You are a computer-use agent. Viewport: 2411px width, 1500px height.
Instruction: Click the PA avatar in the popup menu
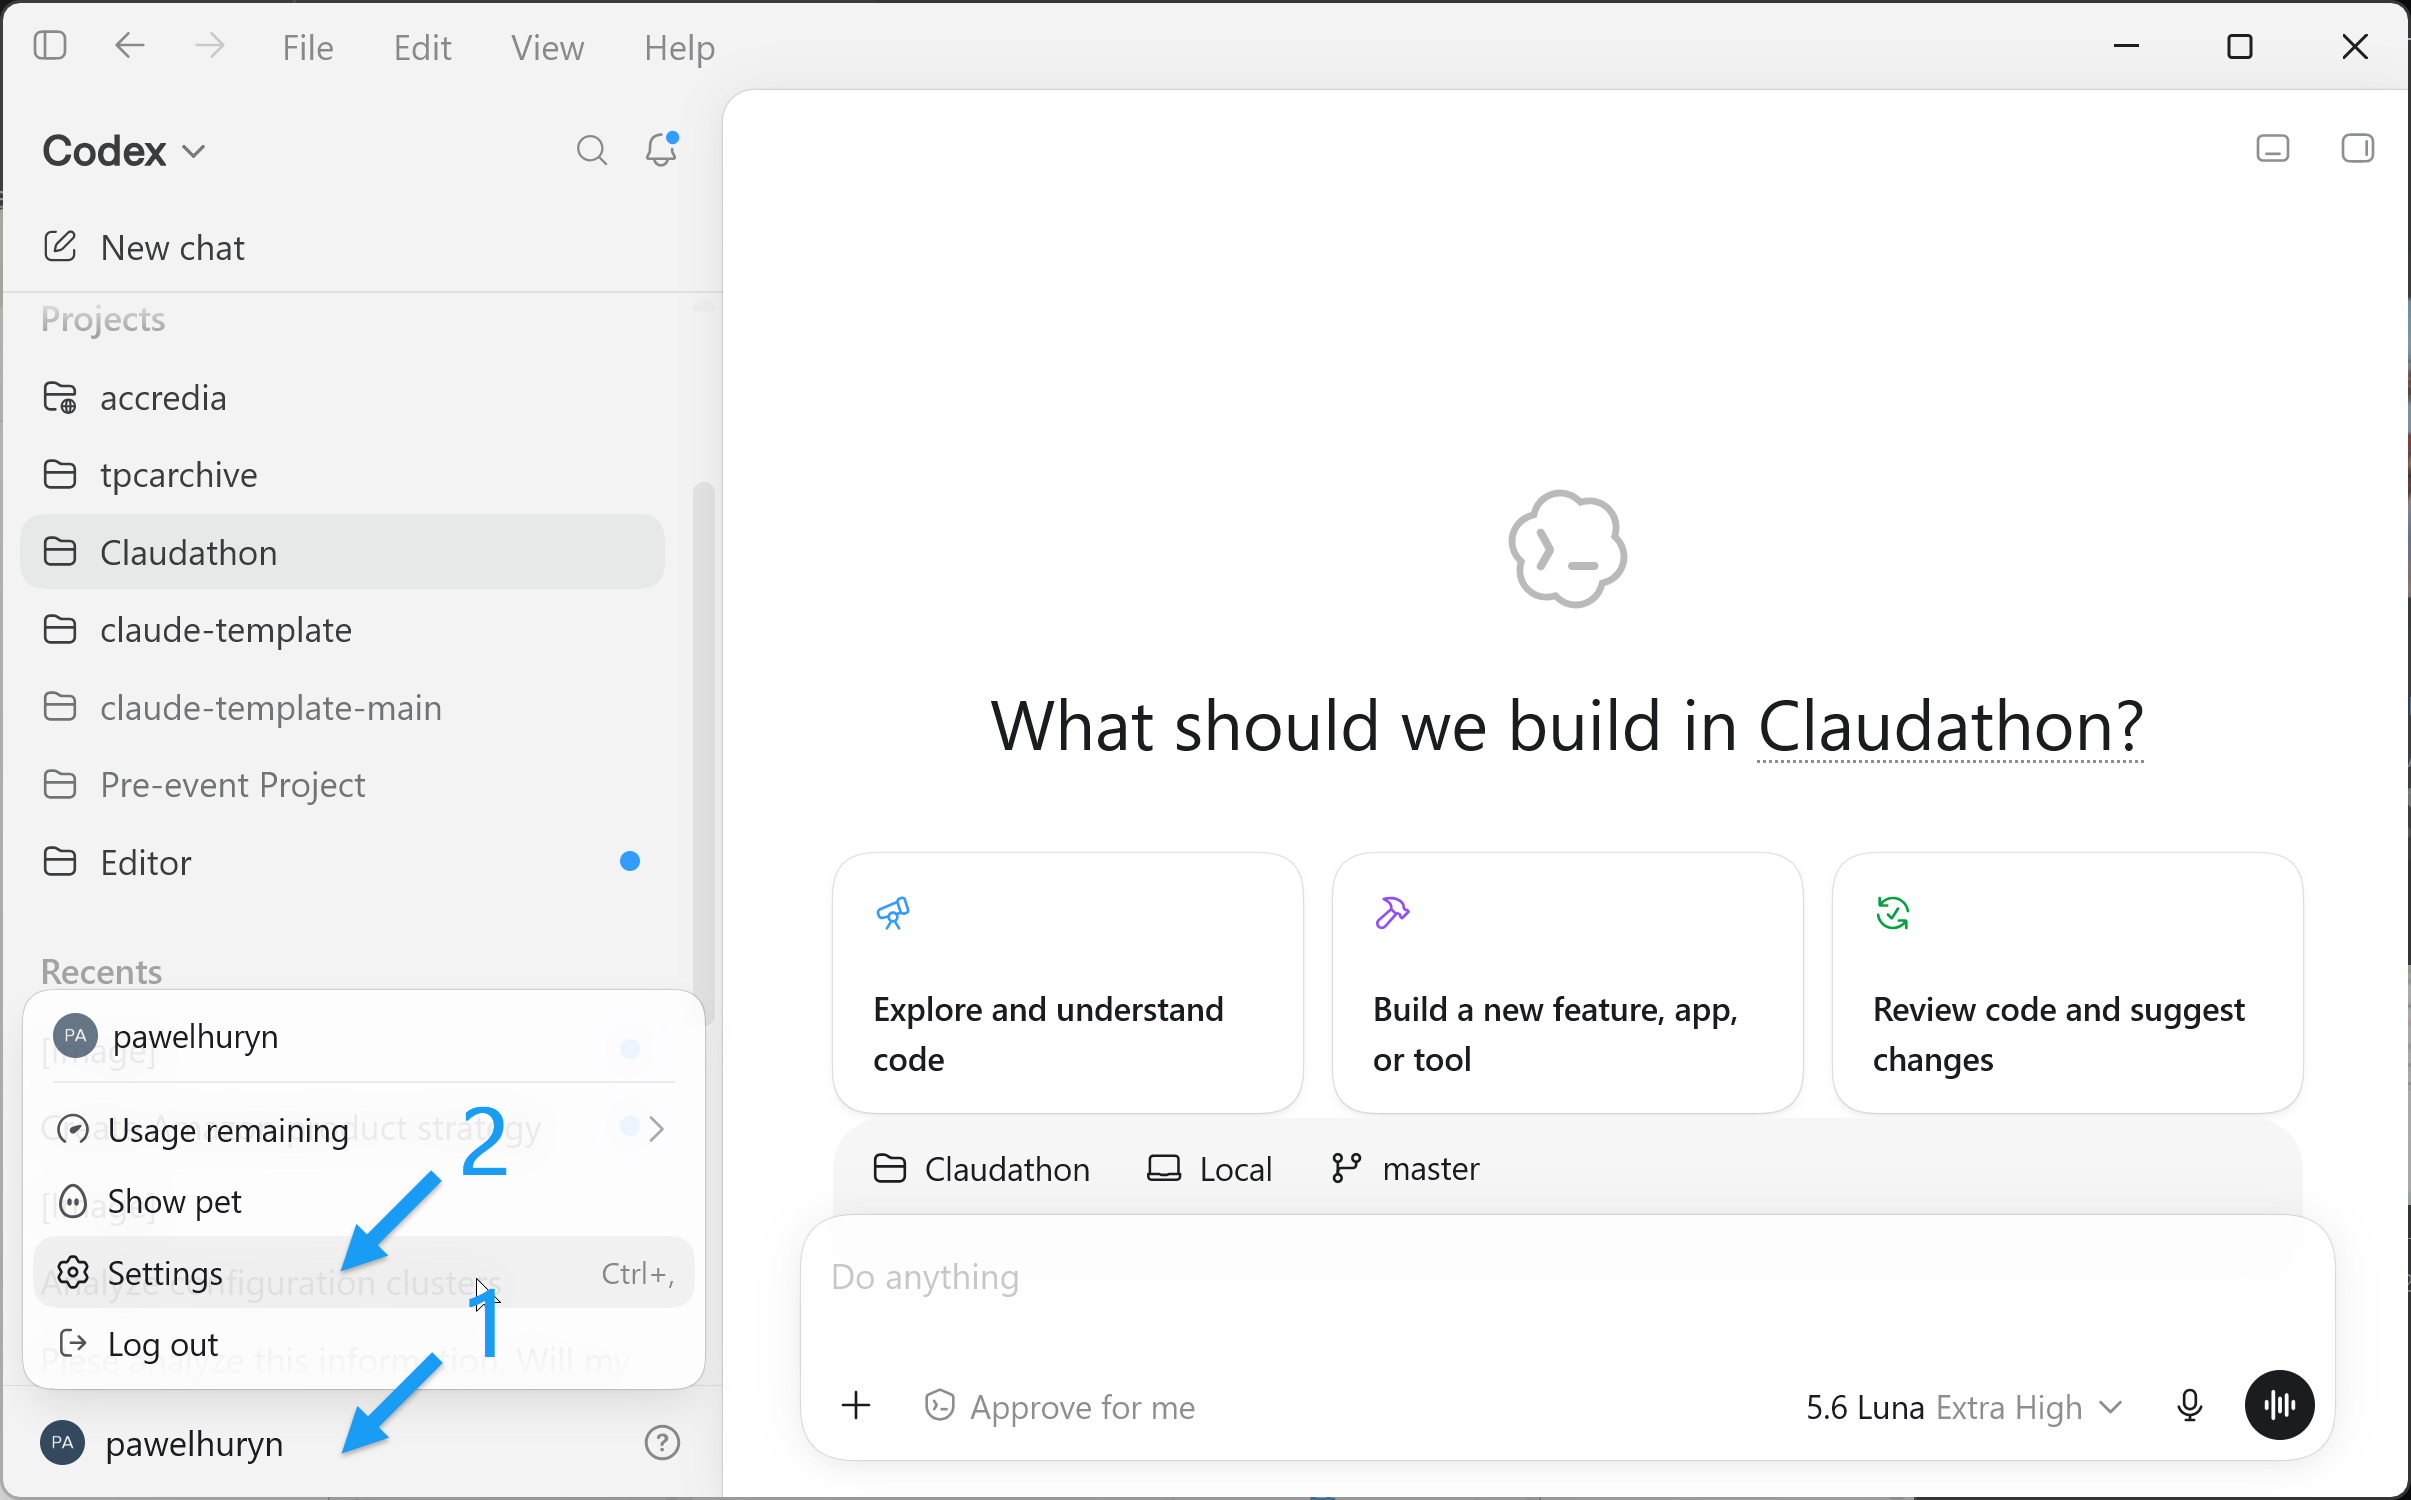click(76, 1036)
